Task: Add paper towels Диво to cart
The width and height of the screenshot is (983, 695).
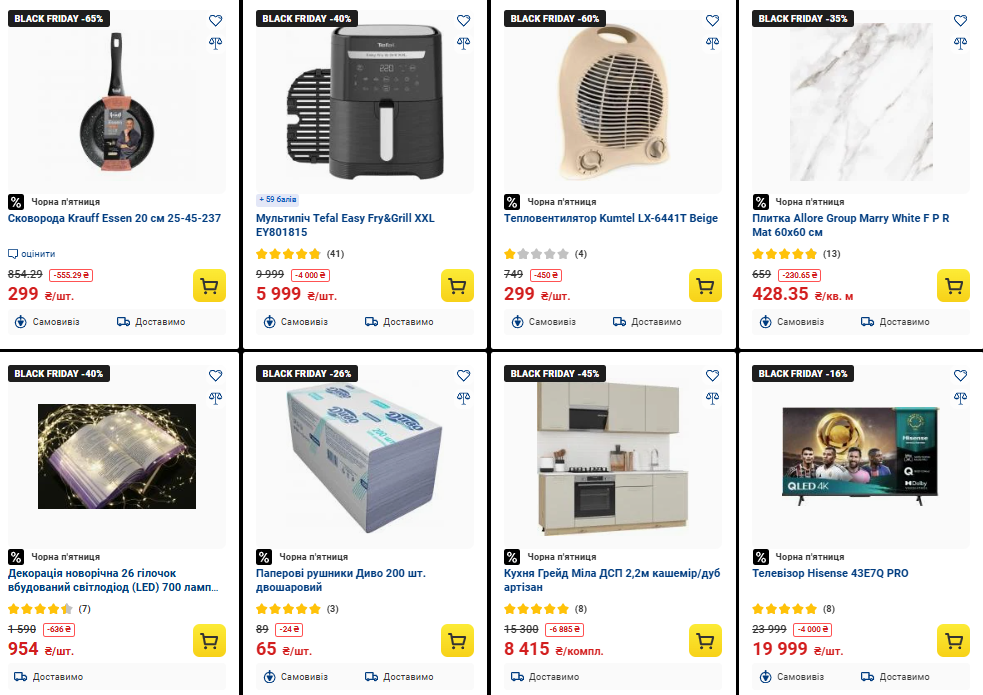Action: 457,641
